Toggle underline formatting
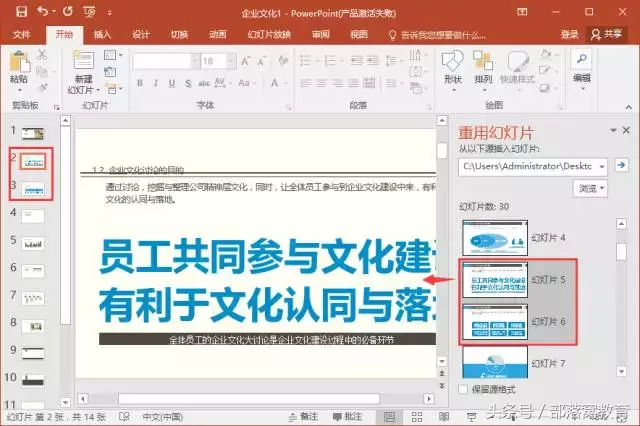The image size is (640, 426). (172, 83)
